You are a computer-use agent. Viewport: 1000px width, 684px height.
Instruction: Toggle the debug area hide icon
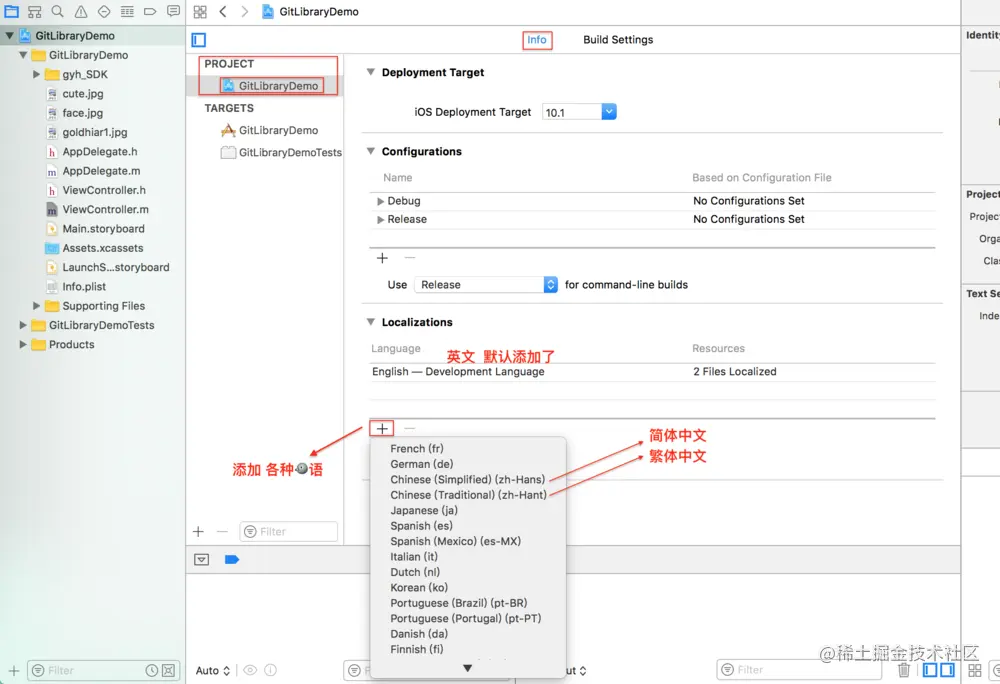[202, 560]
